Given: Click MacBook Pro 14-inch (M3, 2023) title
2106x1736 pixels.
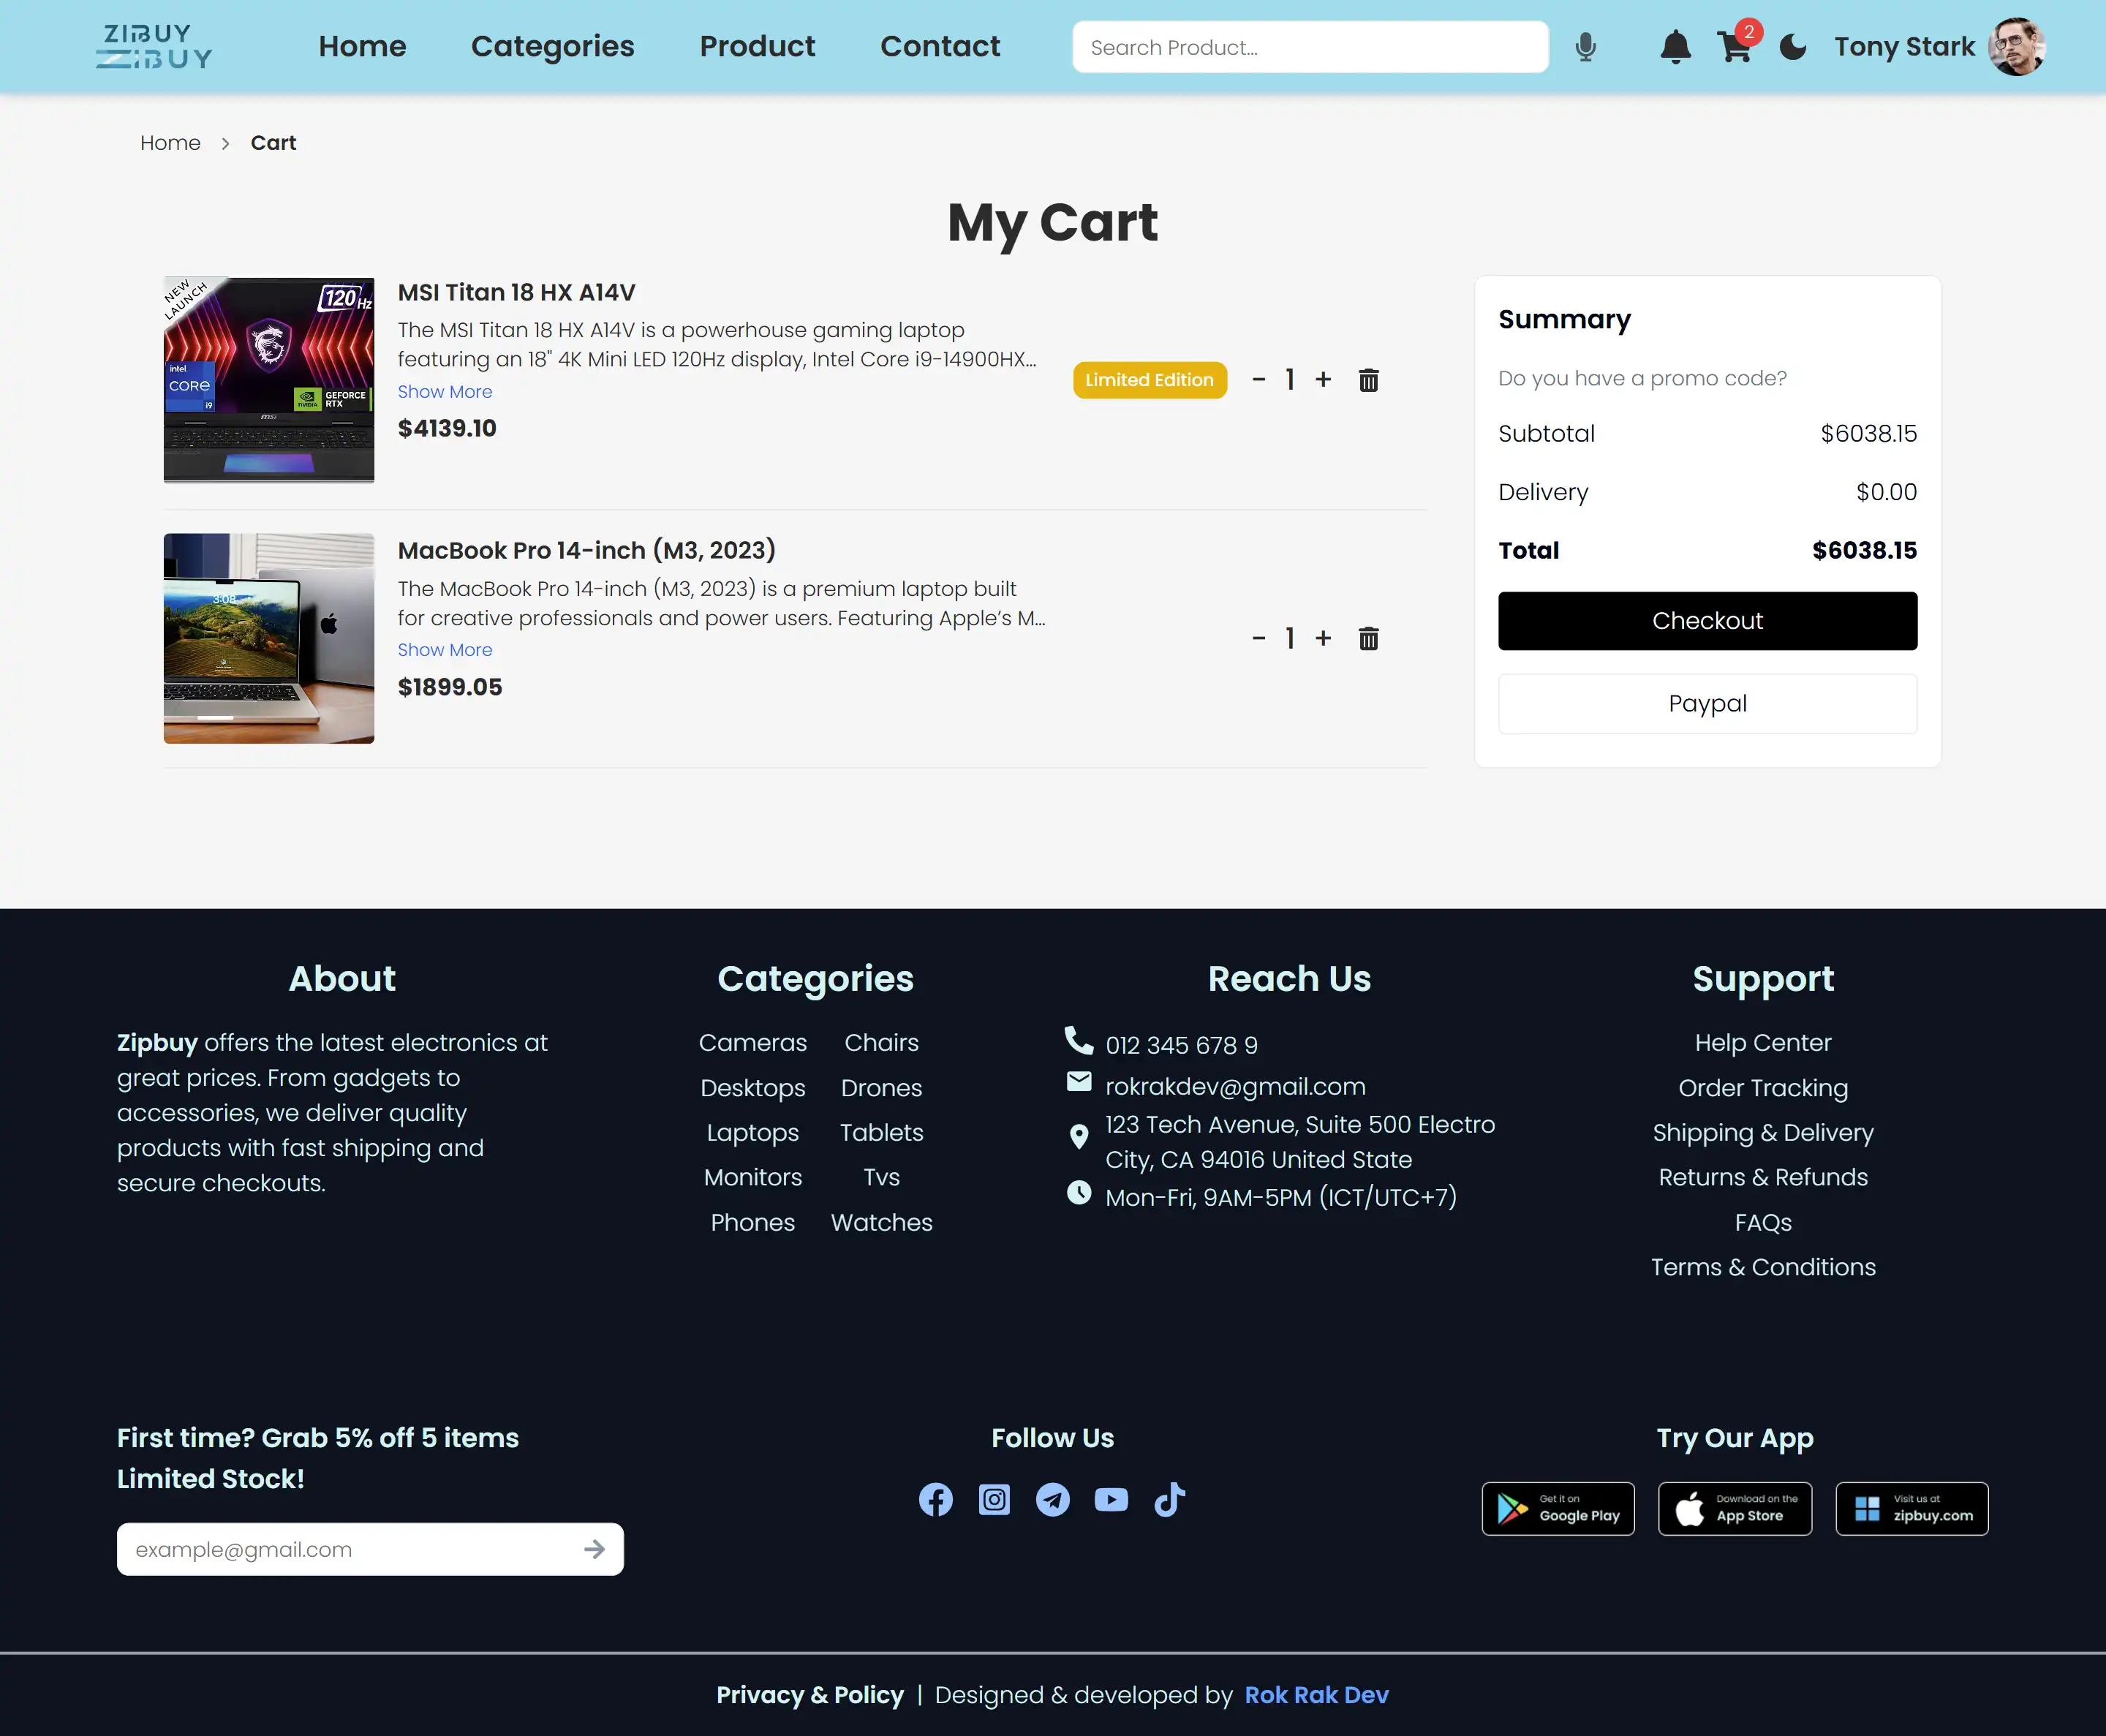Looking at the screenshot, I should tap(586, 551).
